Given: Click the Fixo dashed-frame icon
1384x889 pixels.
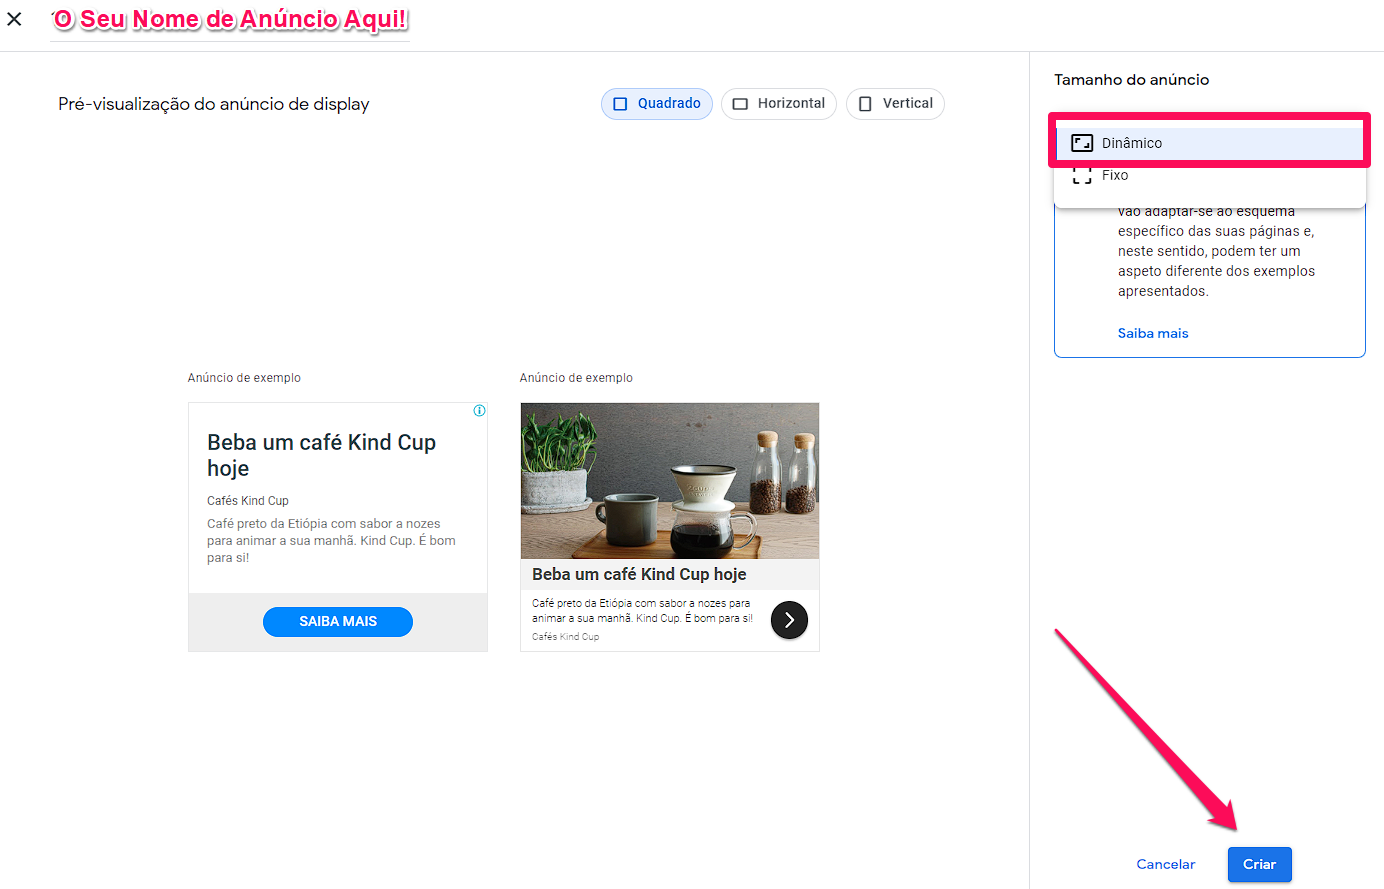Looking at the screenshot, I should pyautogui.click(x=1082, y=176).
